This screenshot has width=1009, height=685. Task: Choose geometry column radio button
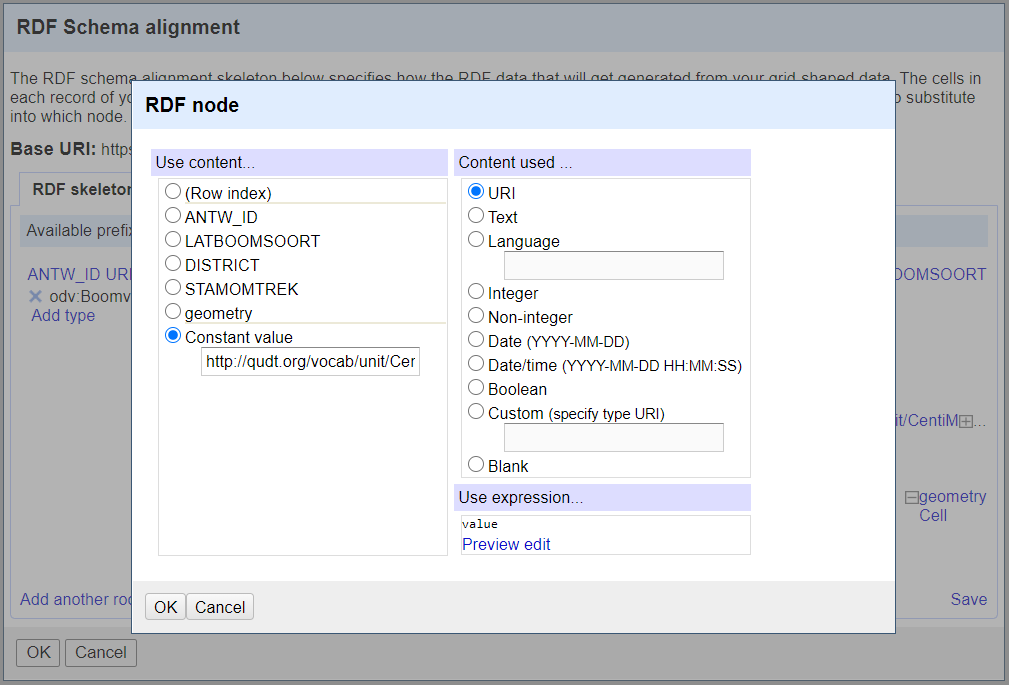point(174,312)
